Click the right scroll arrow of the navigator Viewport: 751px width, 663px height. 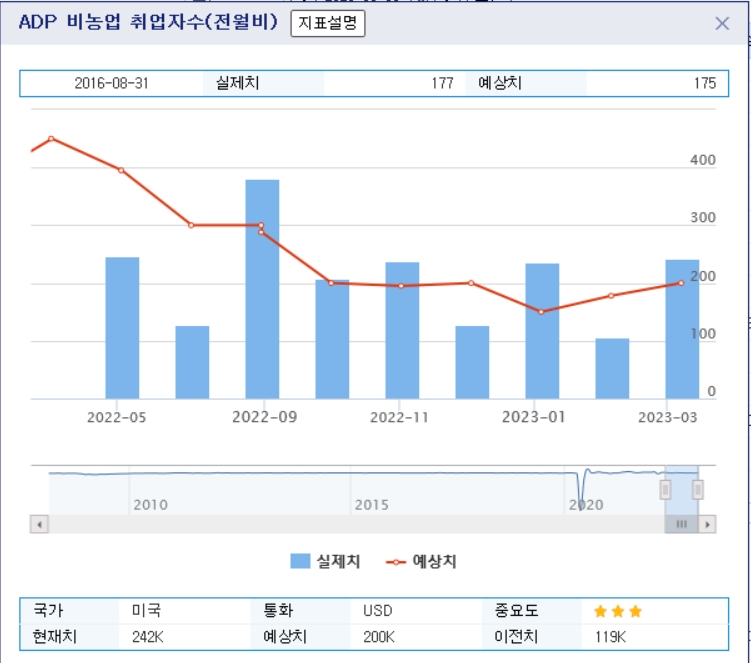coord(707,525)
